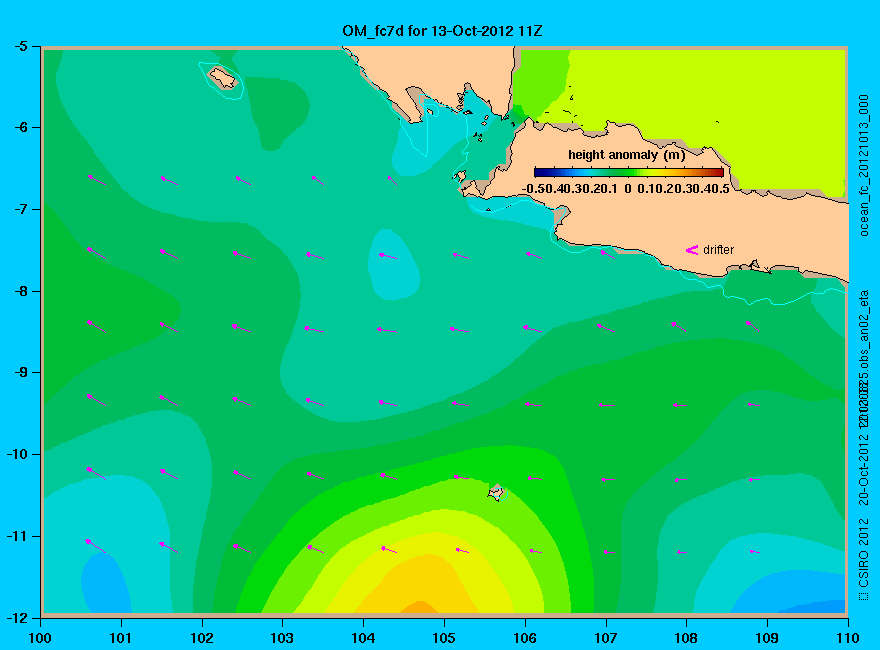Screen dimensions: 880x650
Task: Click the 'drifter' legend text
Action: (718, 250)
